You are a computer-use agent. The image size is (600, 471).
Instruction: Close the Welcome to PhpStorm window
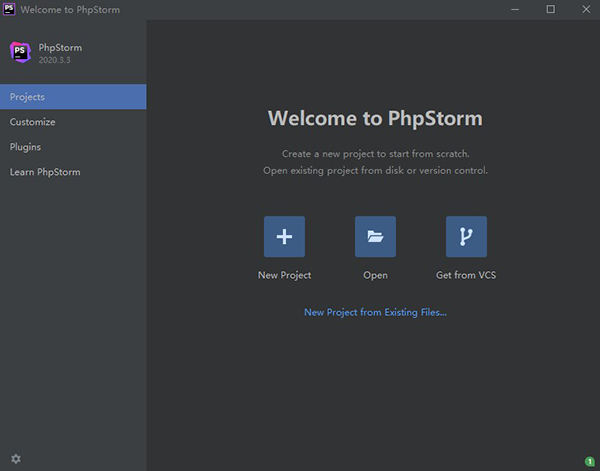pyautogui.click(x=586, y=10)
